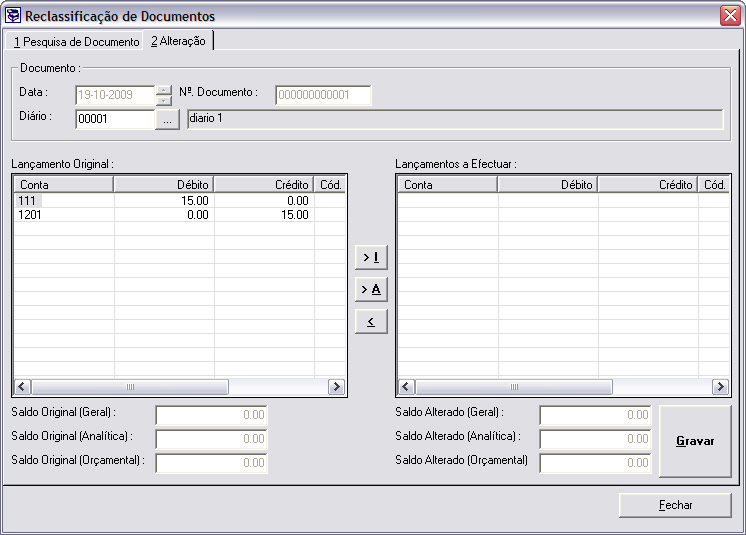Click the 0.00 debit value of account 1201
Viewport: 746px width, 535px height.
tap(198, 215)
